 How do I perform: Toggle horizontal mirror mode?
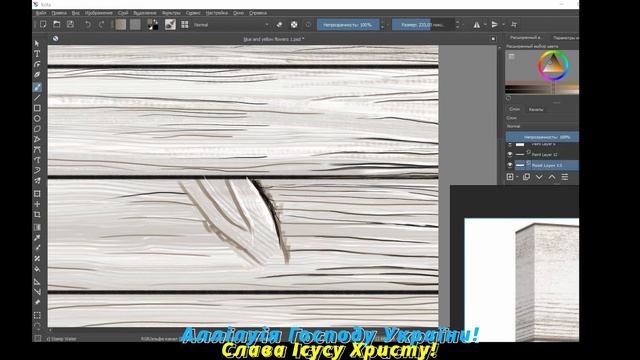476,25
